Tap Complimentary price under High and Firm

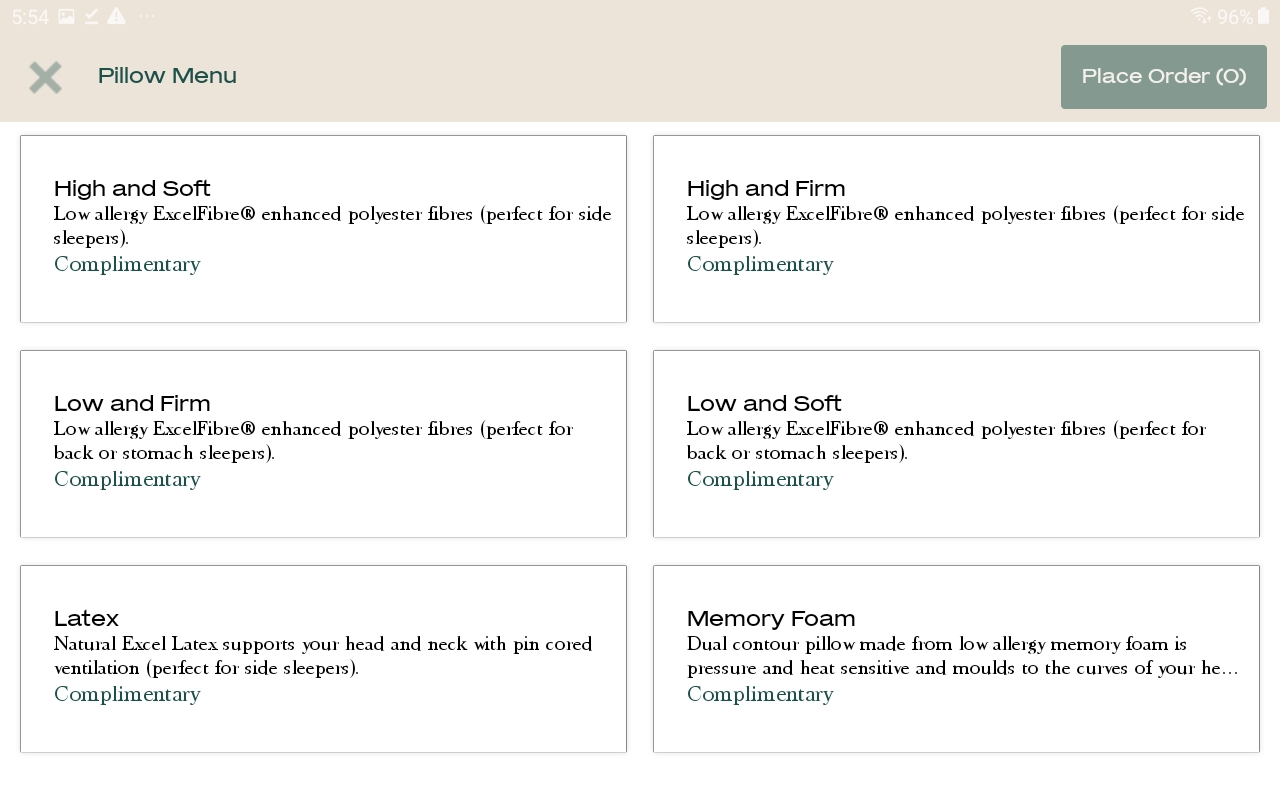[760, 264]
